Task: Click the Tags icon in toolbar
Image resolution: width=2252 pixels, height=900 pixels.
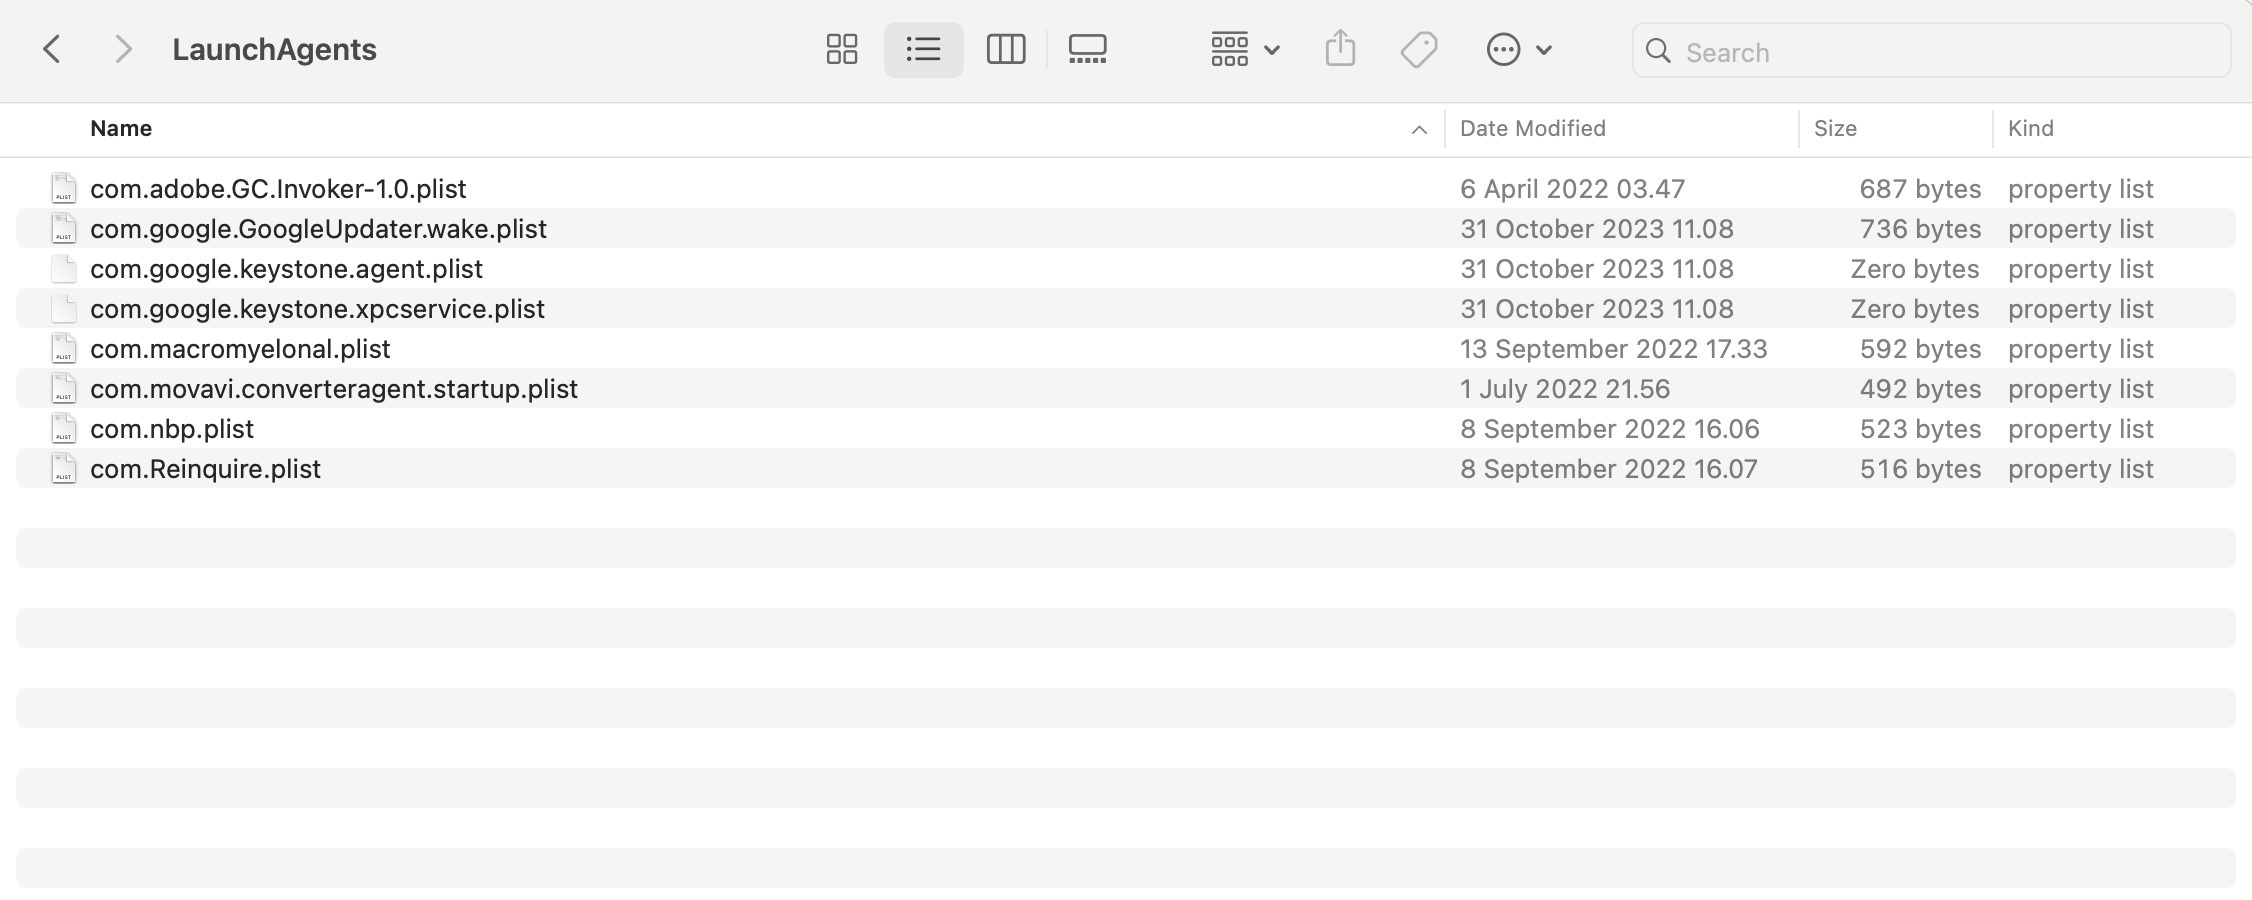Action: (x=1419, y=49)
